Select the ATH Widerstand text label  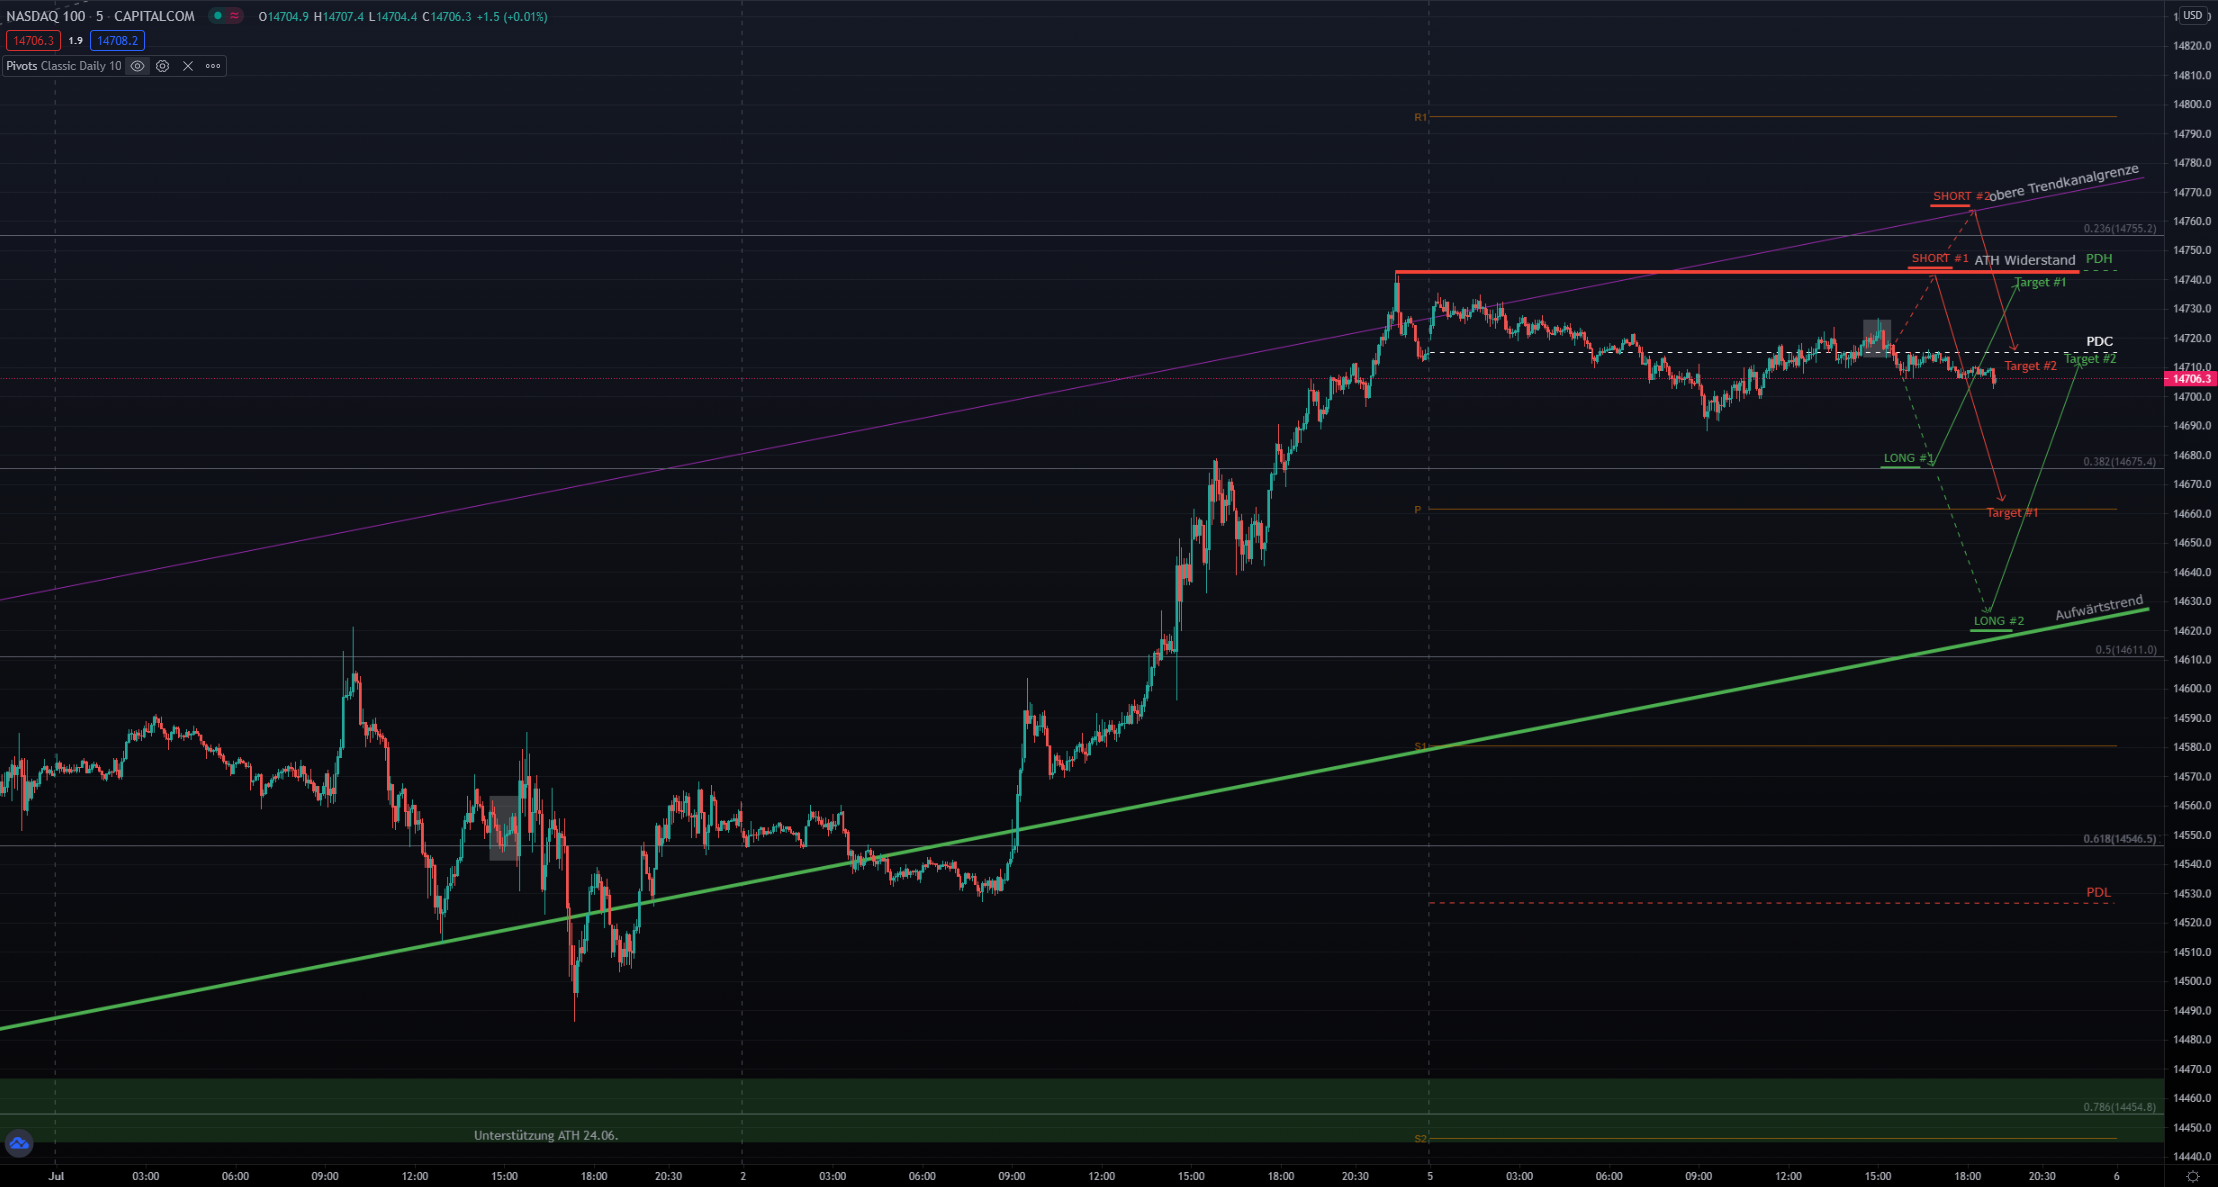click(x=2024, y=260)
